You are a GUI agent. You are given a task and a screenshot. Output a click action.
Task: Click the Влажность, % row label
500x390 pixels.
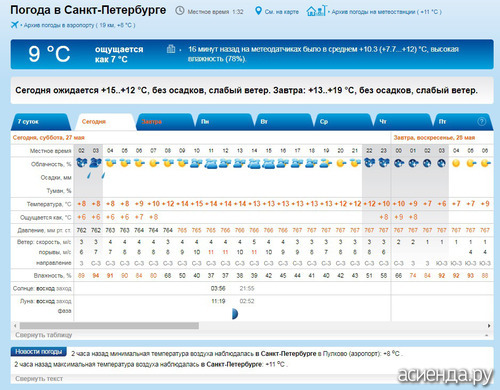coord(52,276)
